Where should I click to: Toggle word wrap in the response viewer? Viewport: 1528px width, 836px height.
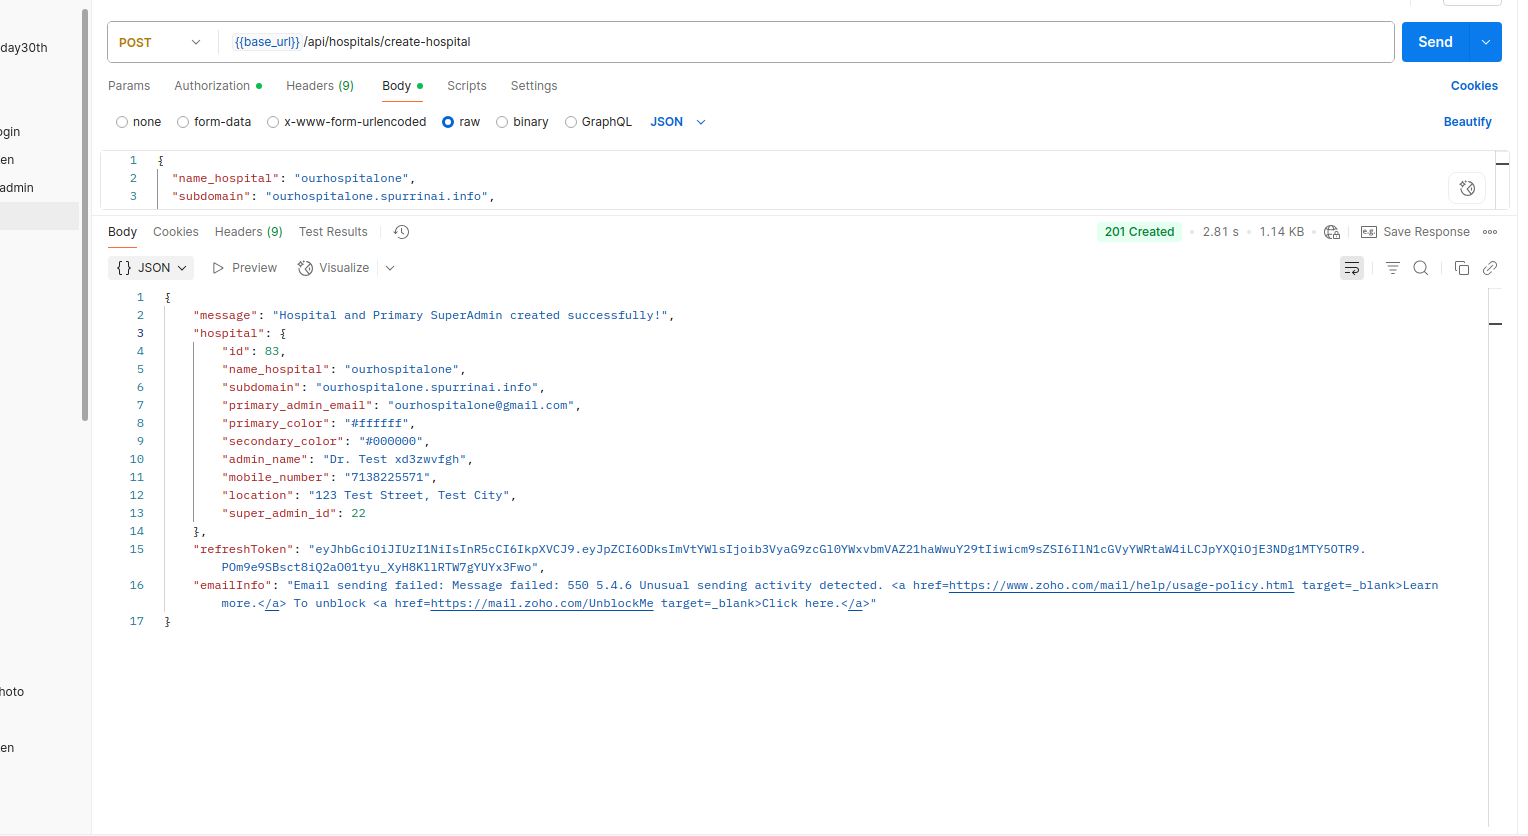click(x=1351, y=268)
